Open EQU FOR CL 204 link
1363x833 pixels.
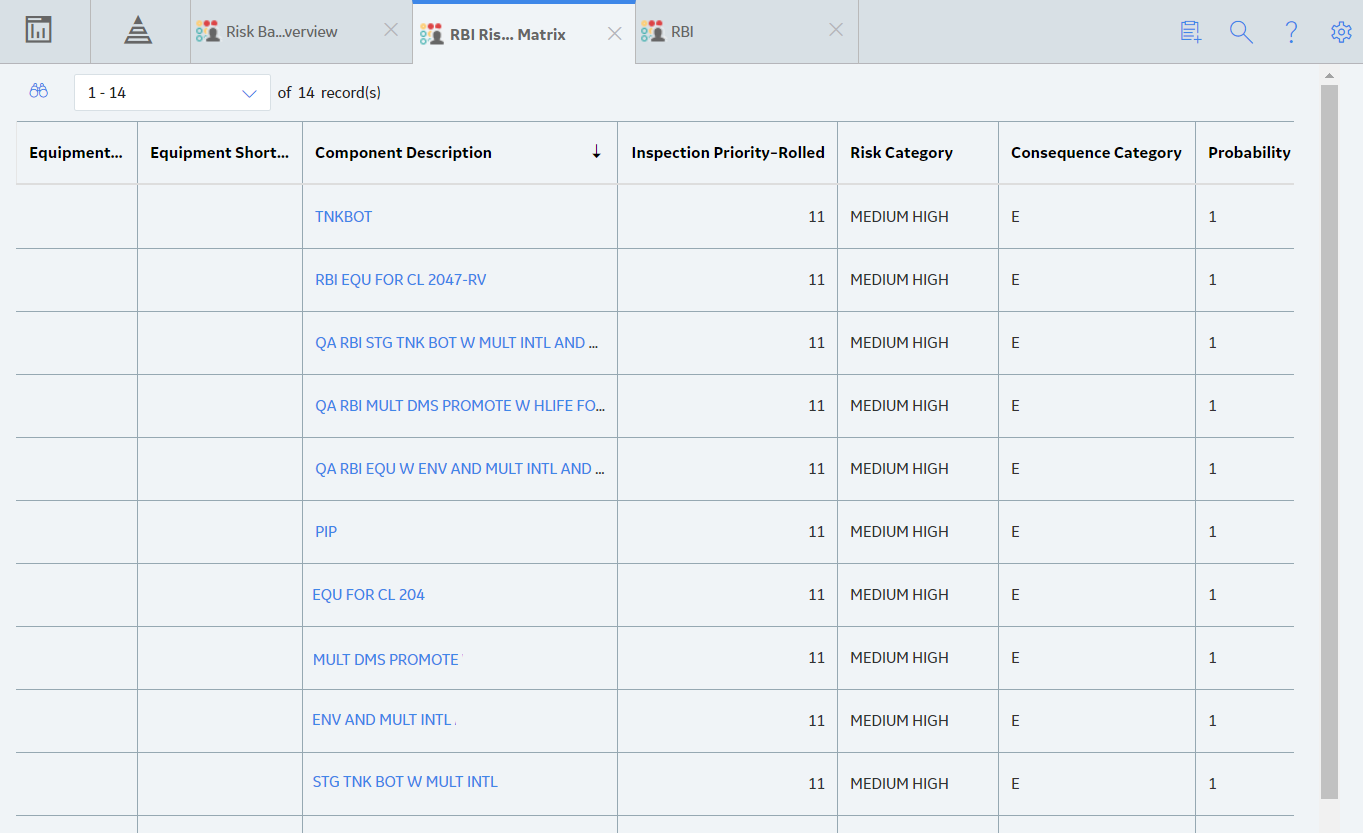[x=368, y=594]
